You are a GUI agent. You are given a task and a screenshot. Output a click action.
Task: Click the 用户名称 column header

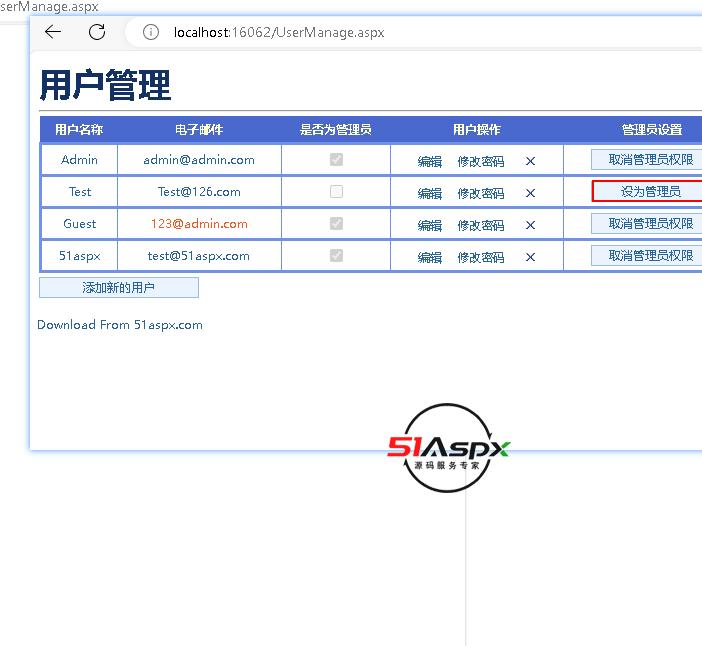coord(79,130)
